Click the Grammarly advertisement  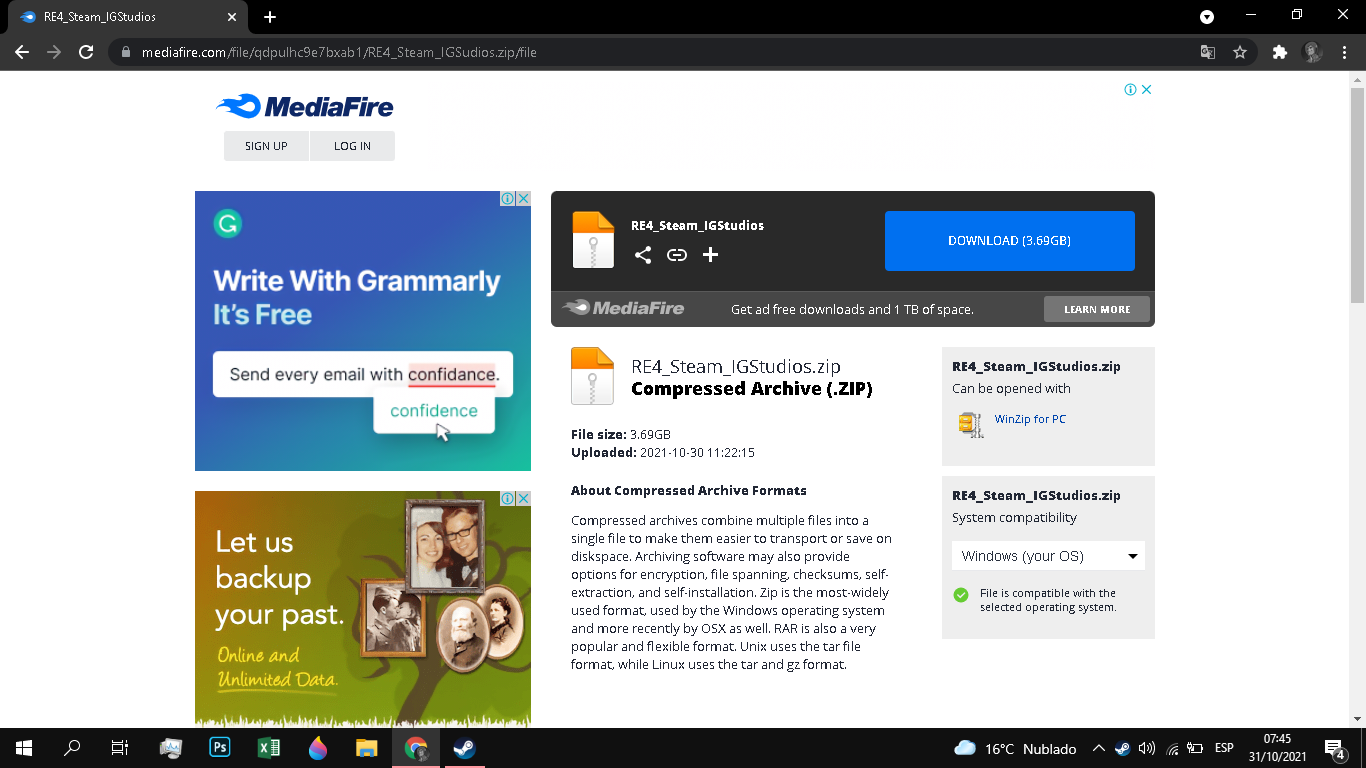pyautogui.click(x=363, y=331)
